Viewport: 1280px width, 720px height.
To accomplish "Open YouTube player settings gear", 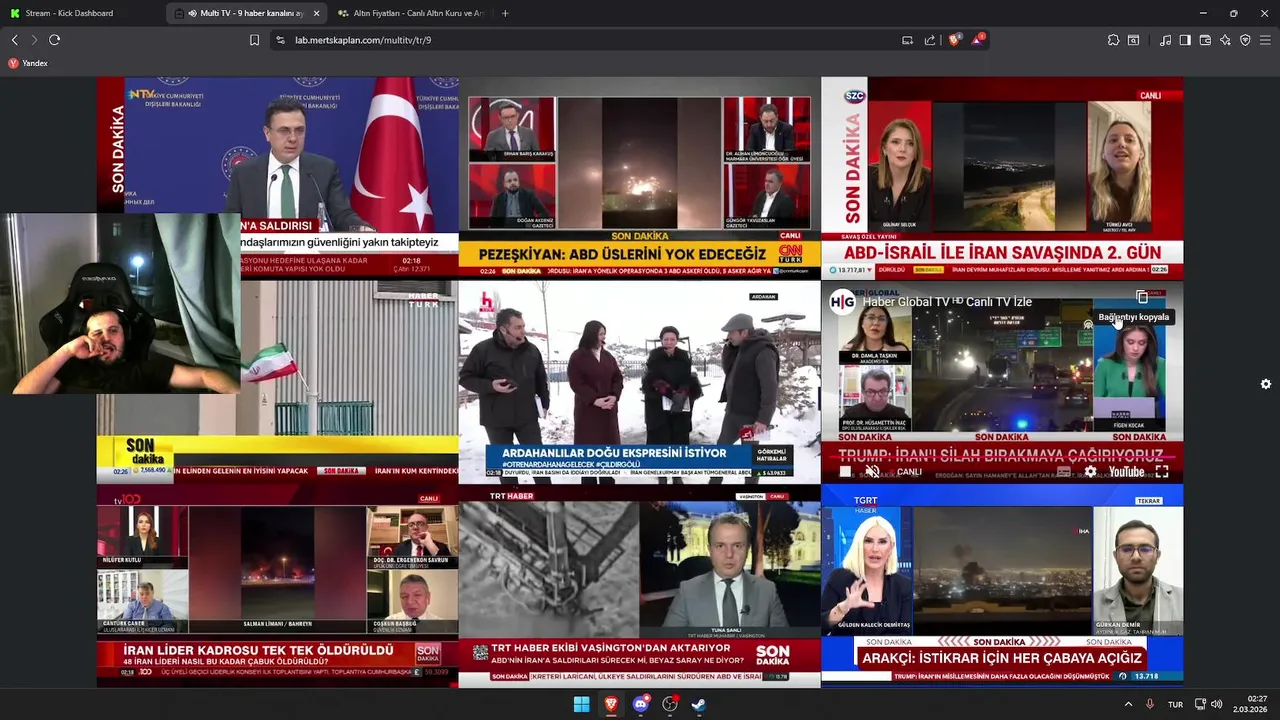I will (1090, 472).
